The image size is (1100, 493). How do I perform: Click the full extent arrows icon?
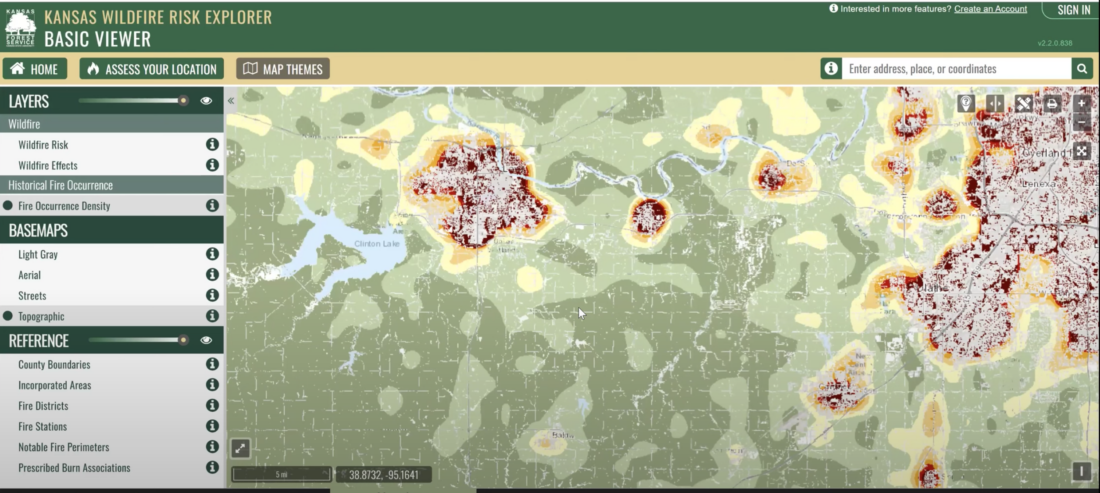(1082, 151)
